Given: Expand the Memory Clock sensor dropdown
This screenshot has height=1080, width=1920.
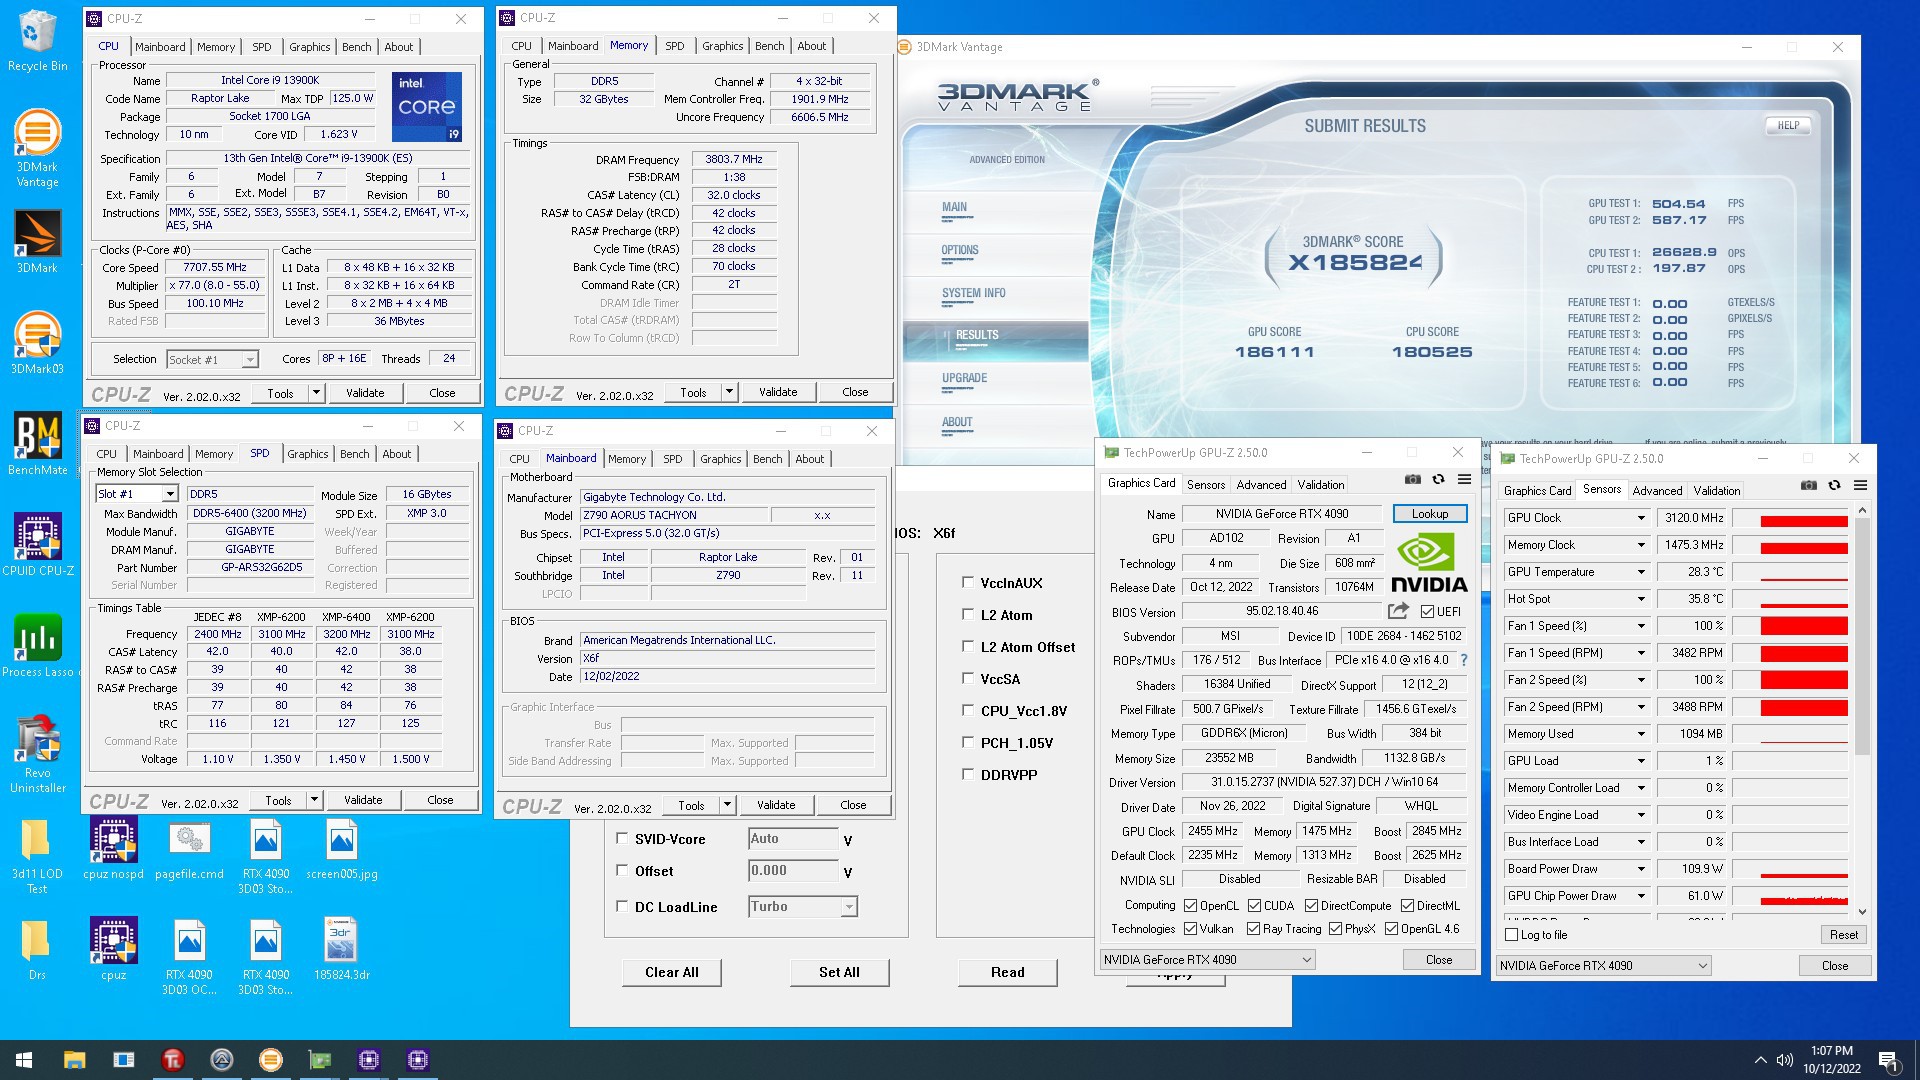Looking at the screenshot, I should (1641, 545).
